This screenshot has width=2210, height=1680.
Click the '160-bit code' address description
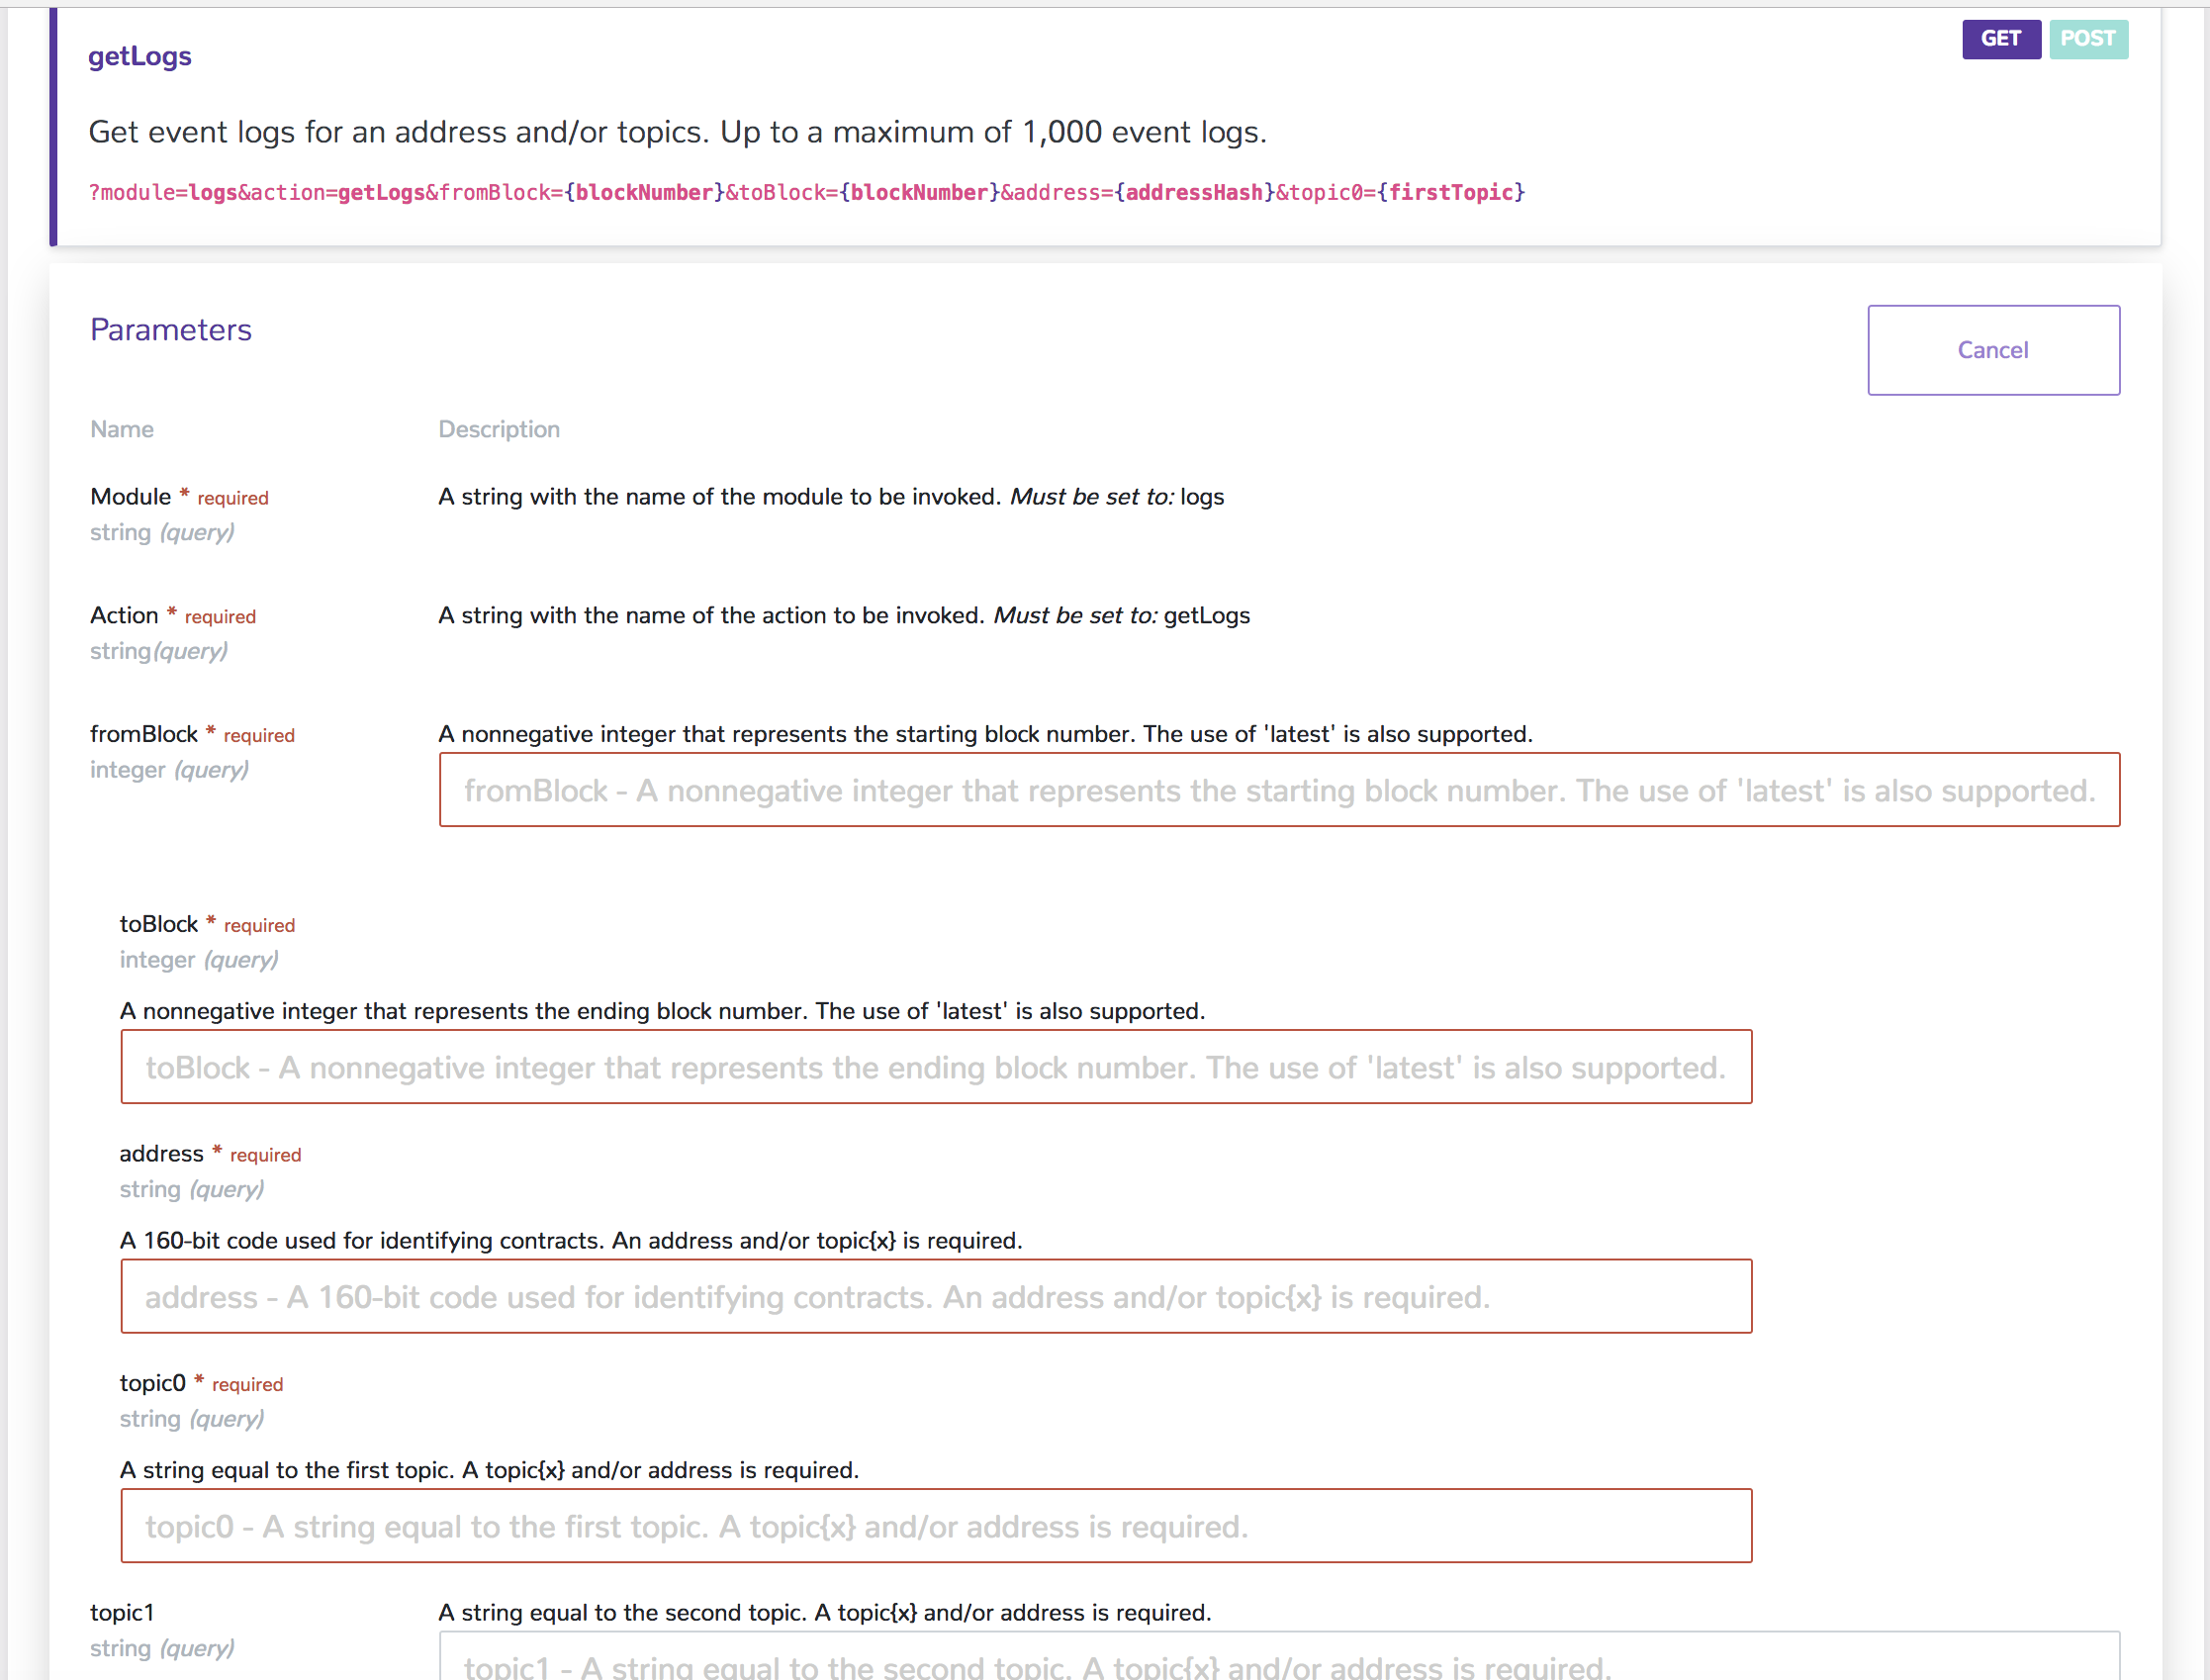coord(571,1241)
